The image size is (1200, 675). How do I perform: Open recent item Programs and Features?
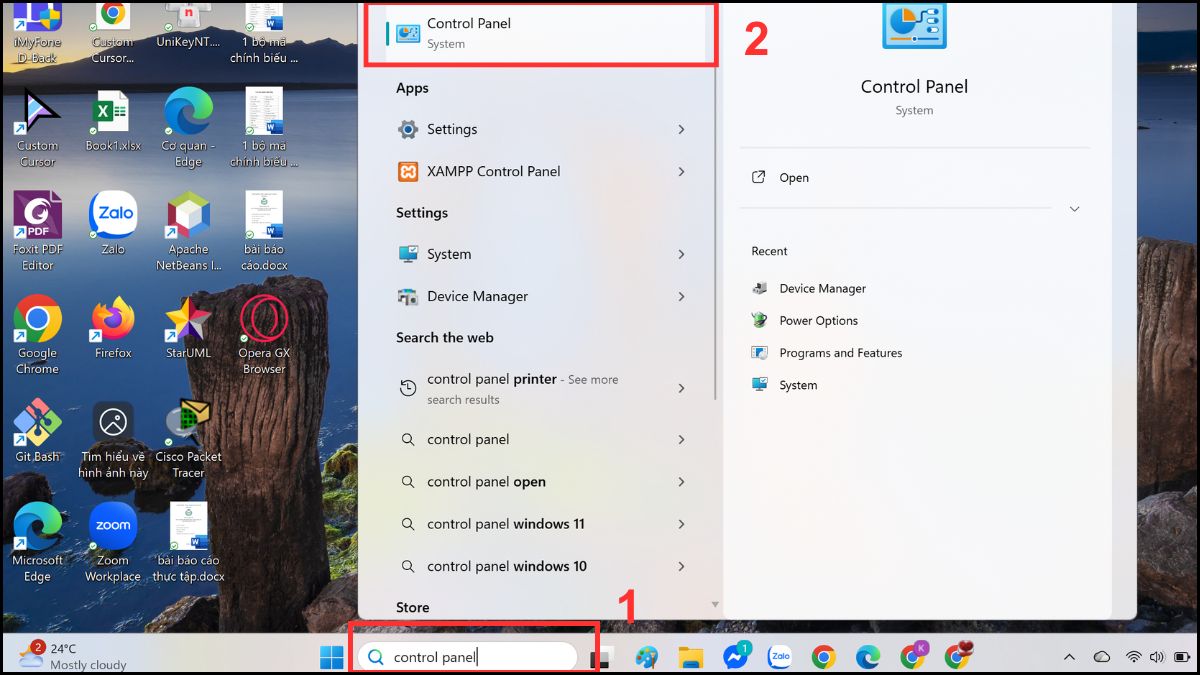[x=826, y=352]
